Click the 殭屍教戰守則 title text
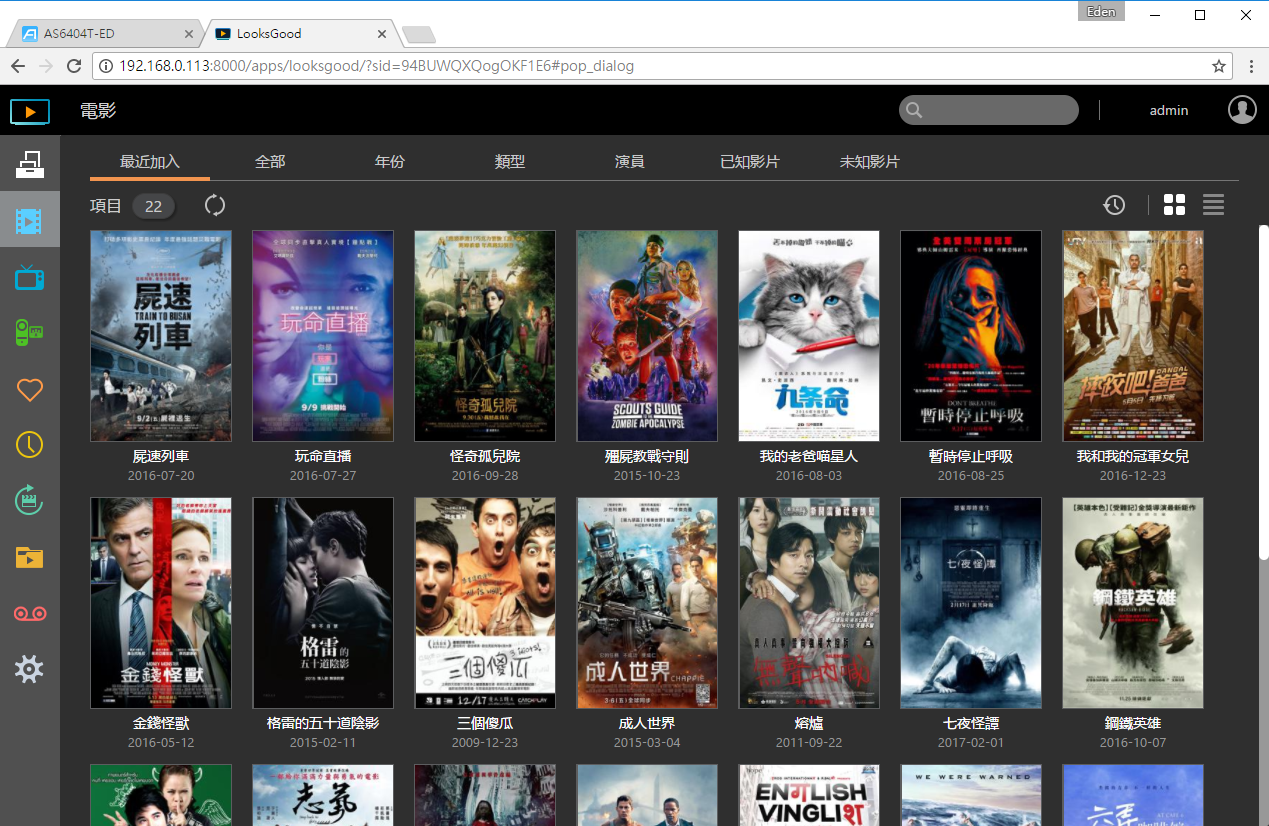Viewport: 1269px width, 826px height. (647, 456)
